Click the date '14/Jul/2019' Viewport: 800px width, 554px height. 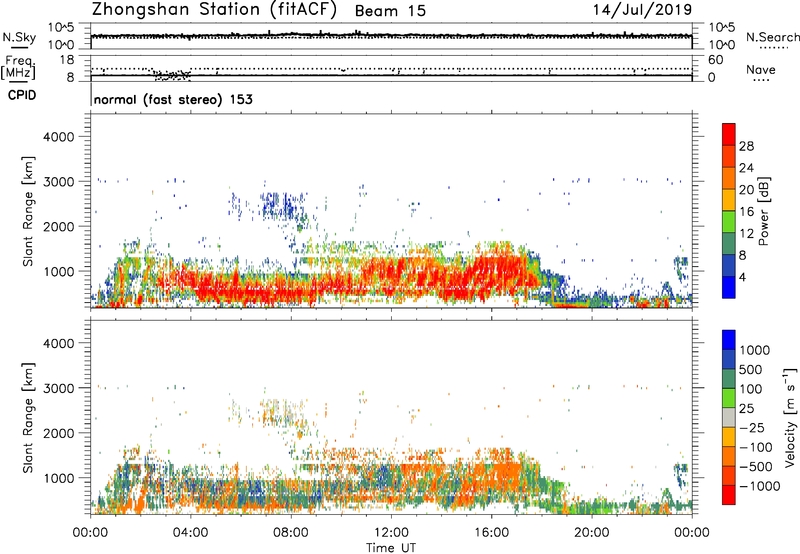(x=642, y=10)
